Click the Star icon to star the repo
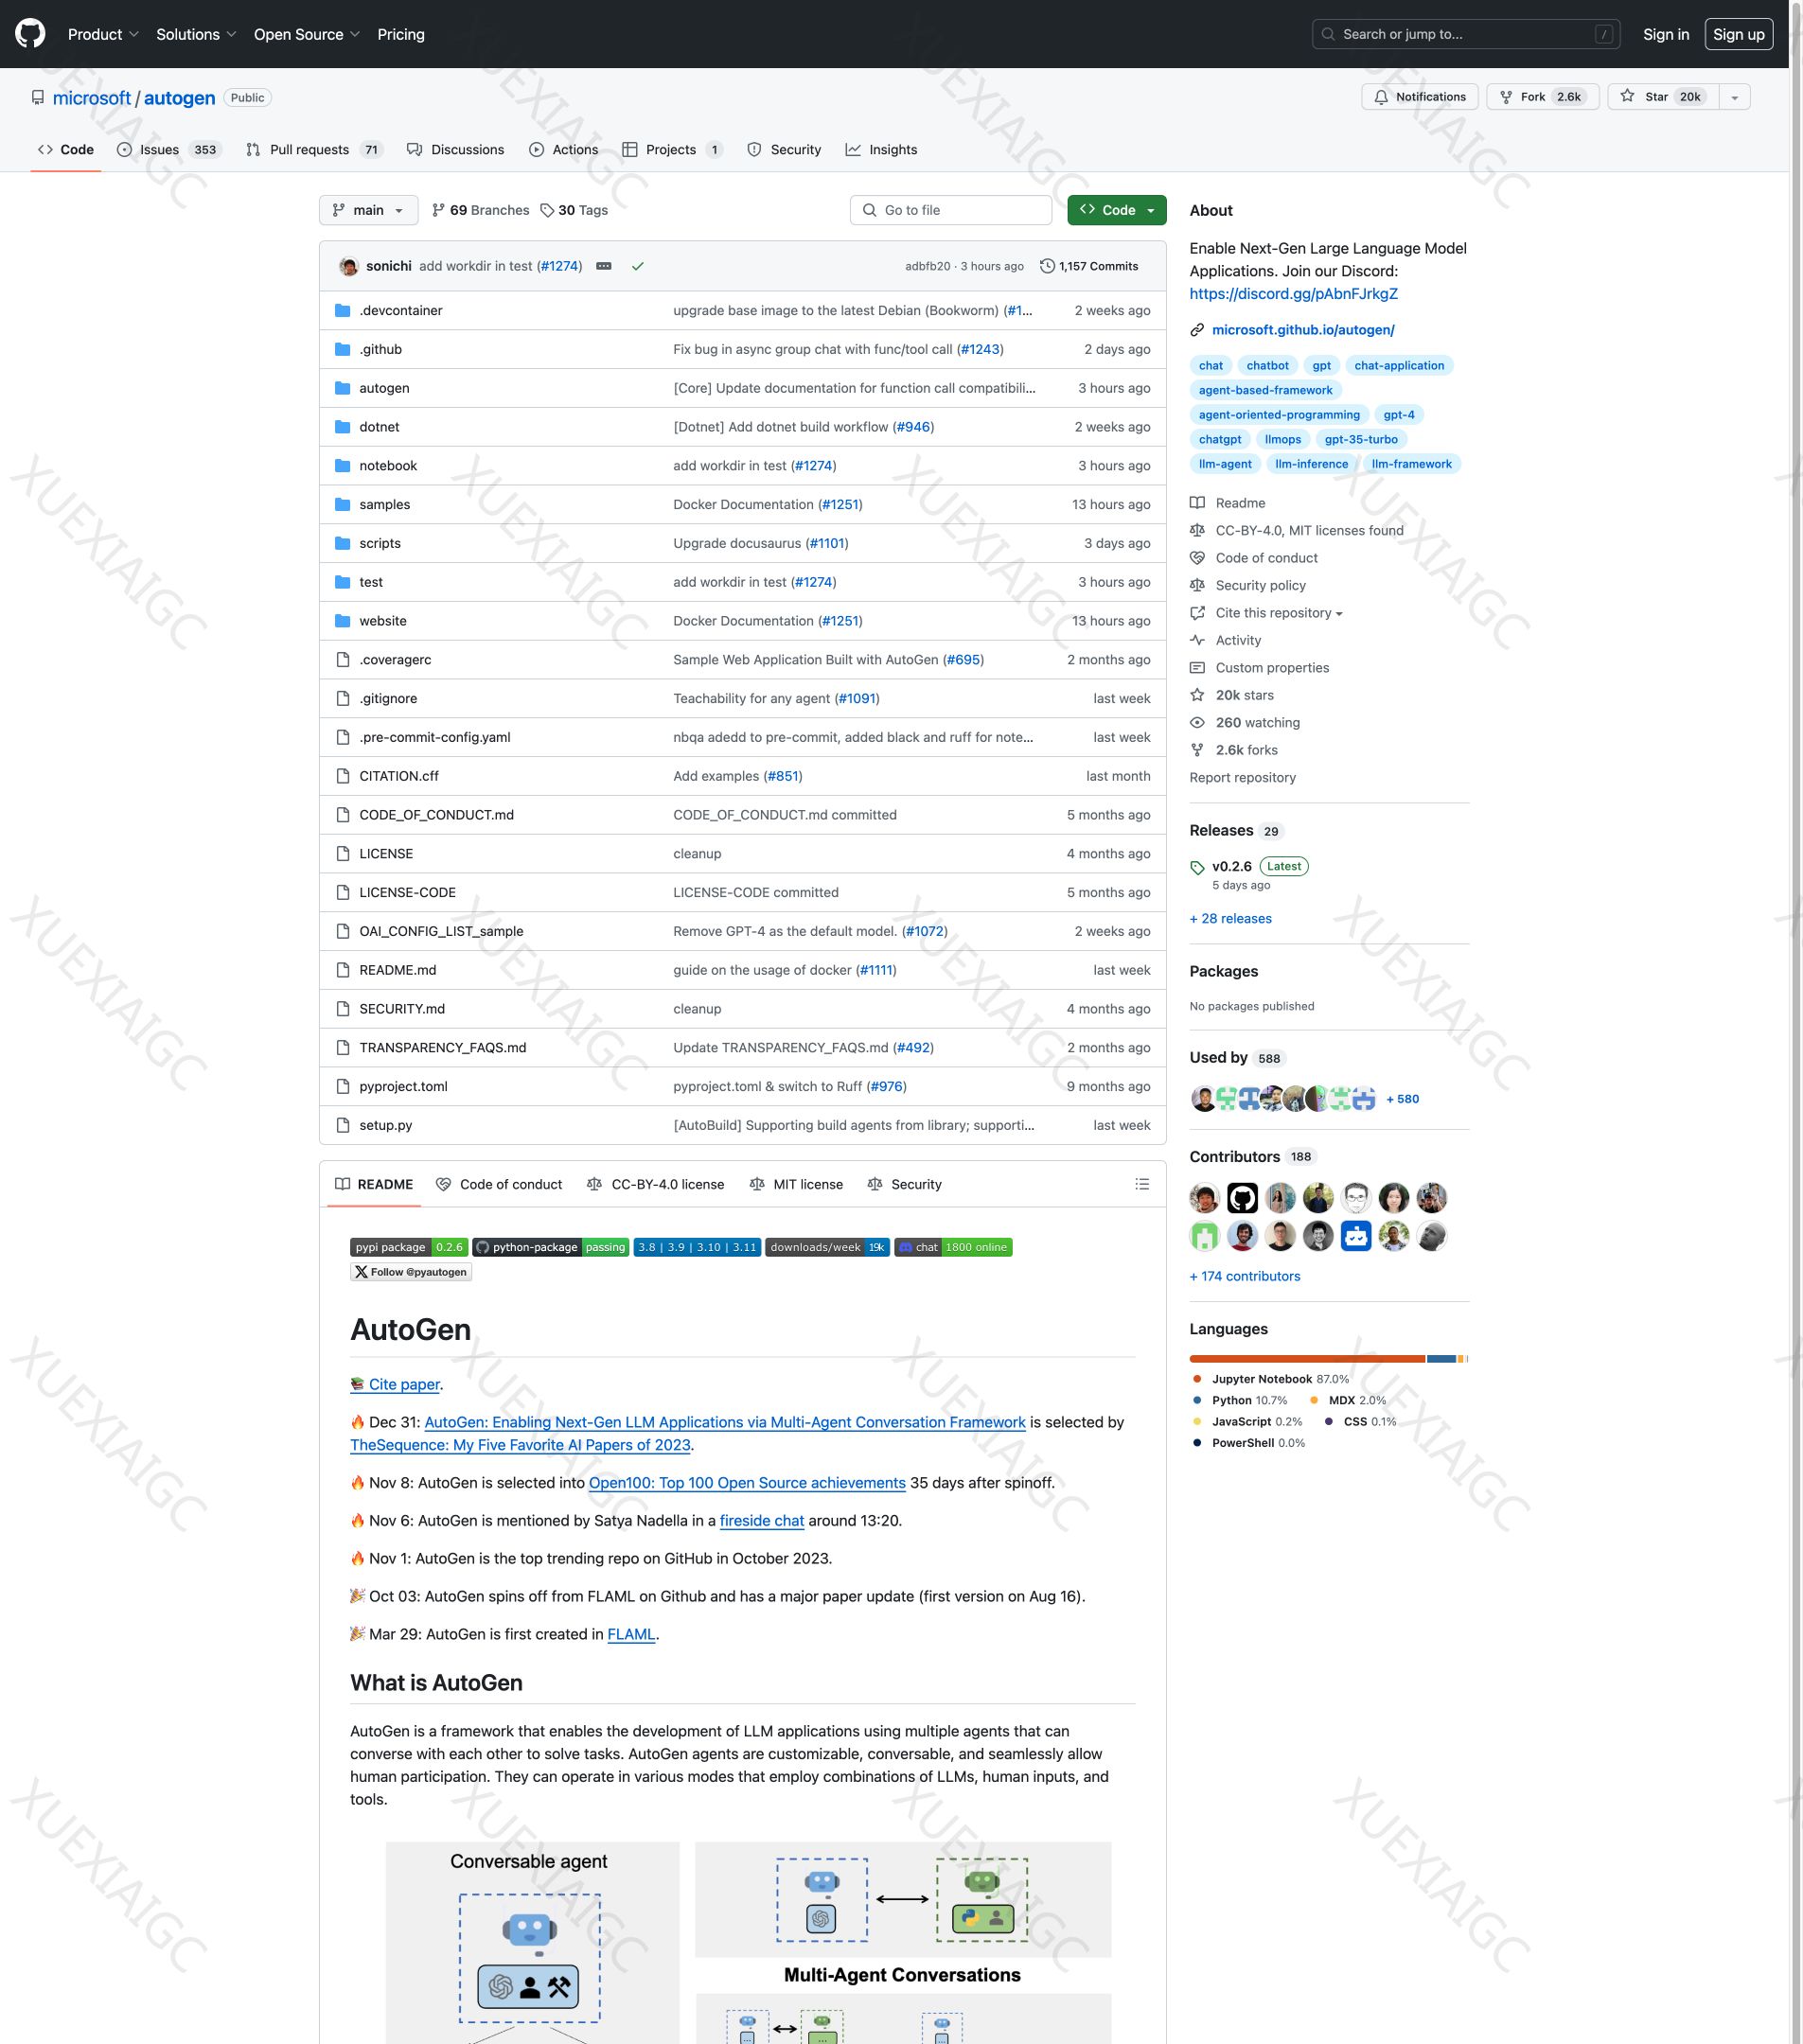 [x=1626, y=97]
